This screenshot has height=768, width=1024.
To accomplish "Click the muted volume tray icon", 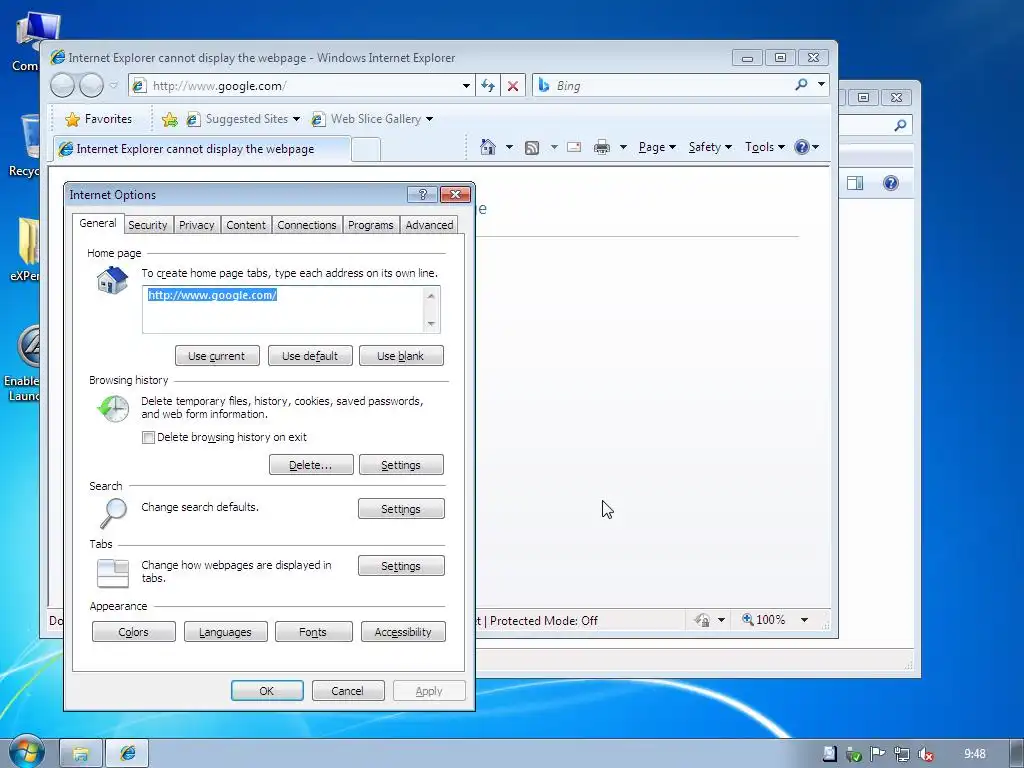I will (x=925, y=754).
